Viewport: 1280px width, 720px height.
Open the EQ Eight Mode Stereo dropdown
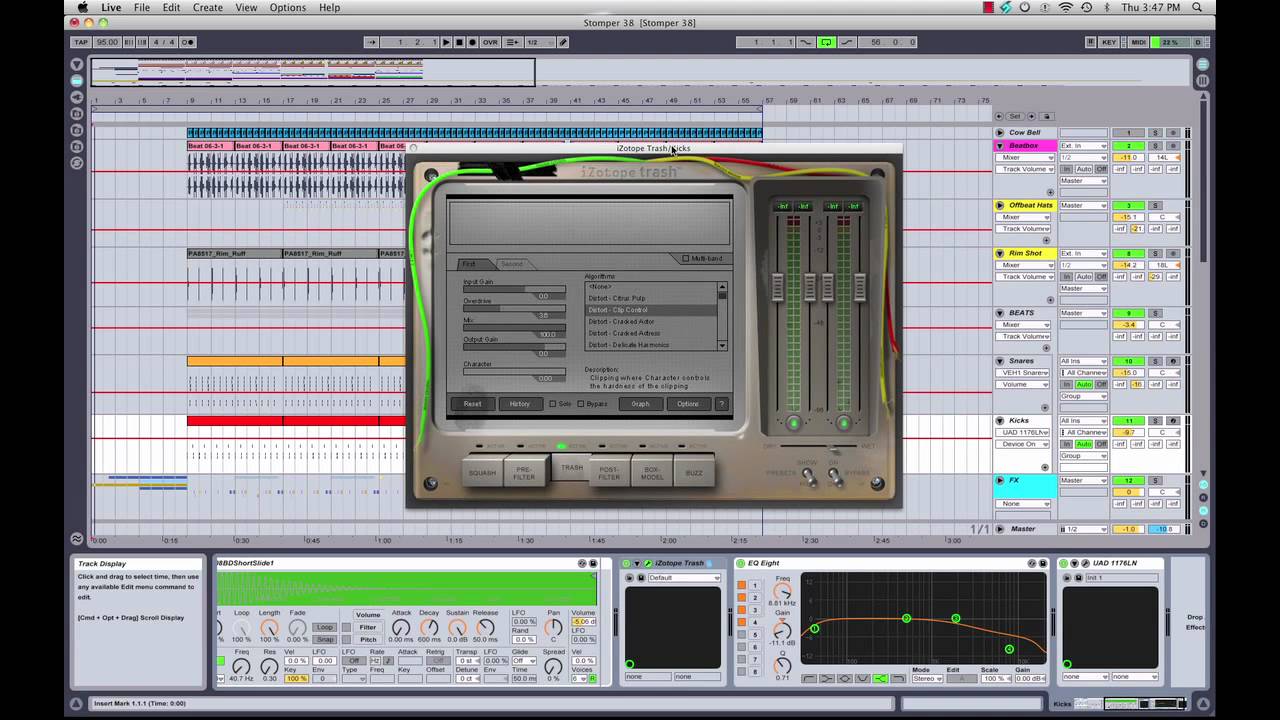click(x=929, y=679)
